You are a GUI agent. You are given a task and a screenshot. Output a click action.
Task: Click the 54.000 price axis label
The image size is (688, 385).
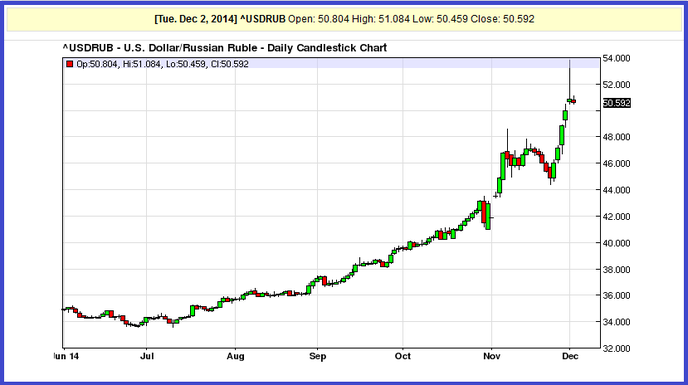point(616,58)
